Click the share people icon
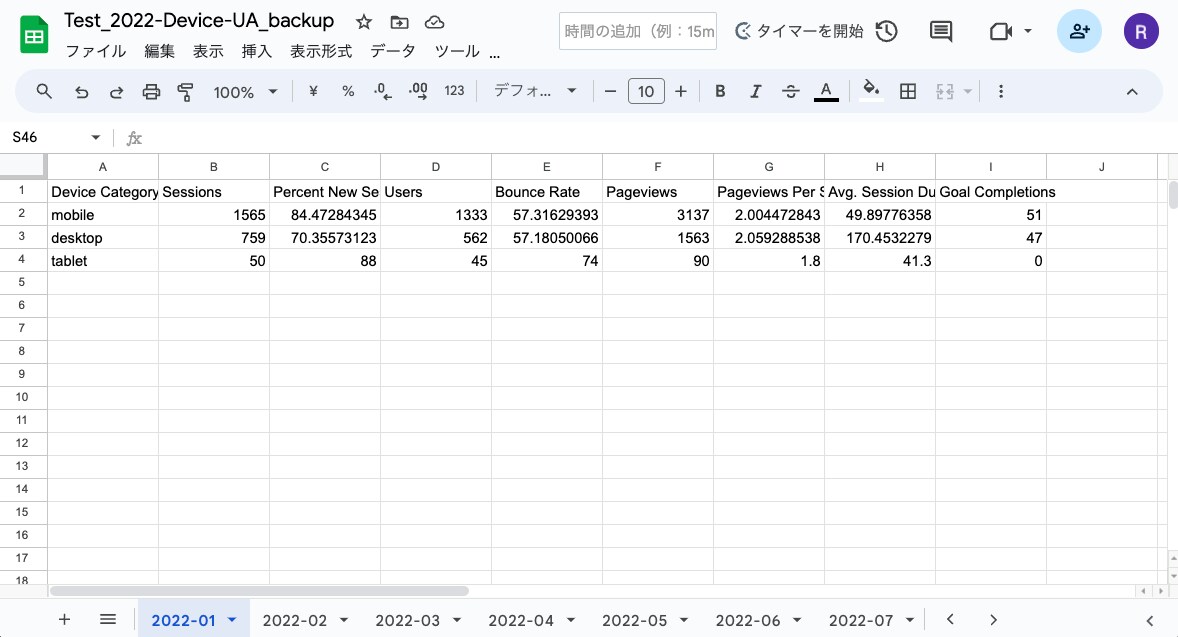This screenshot has height=637, width=1178. pyautogui.click(x=1080, y=31)
